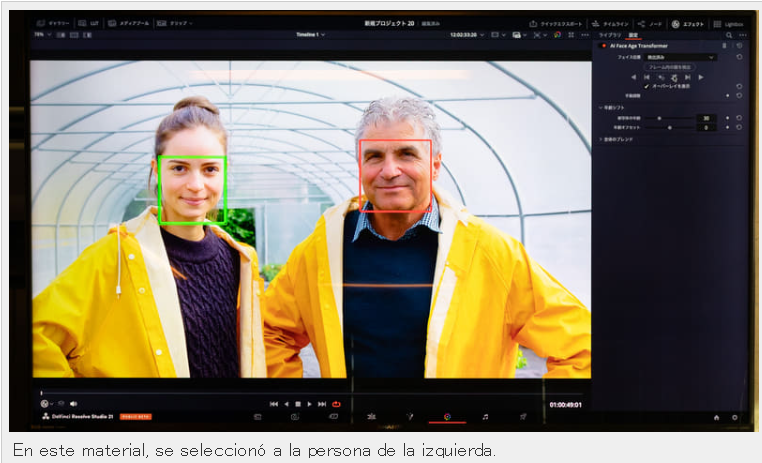
Task: Click the search magnifier in effects panel
Action: tap(729, 35)
